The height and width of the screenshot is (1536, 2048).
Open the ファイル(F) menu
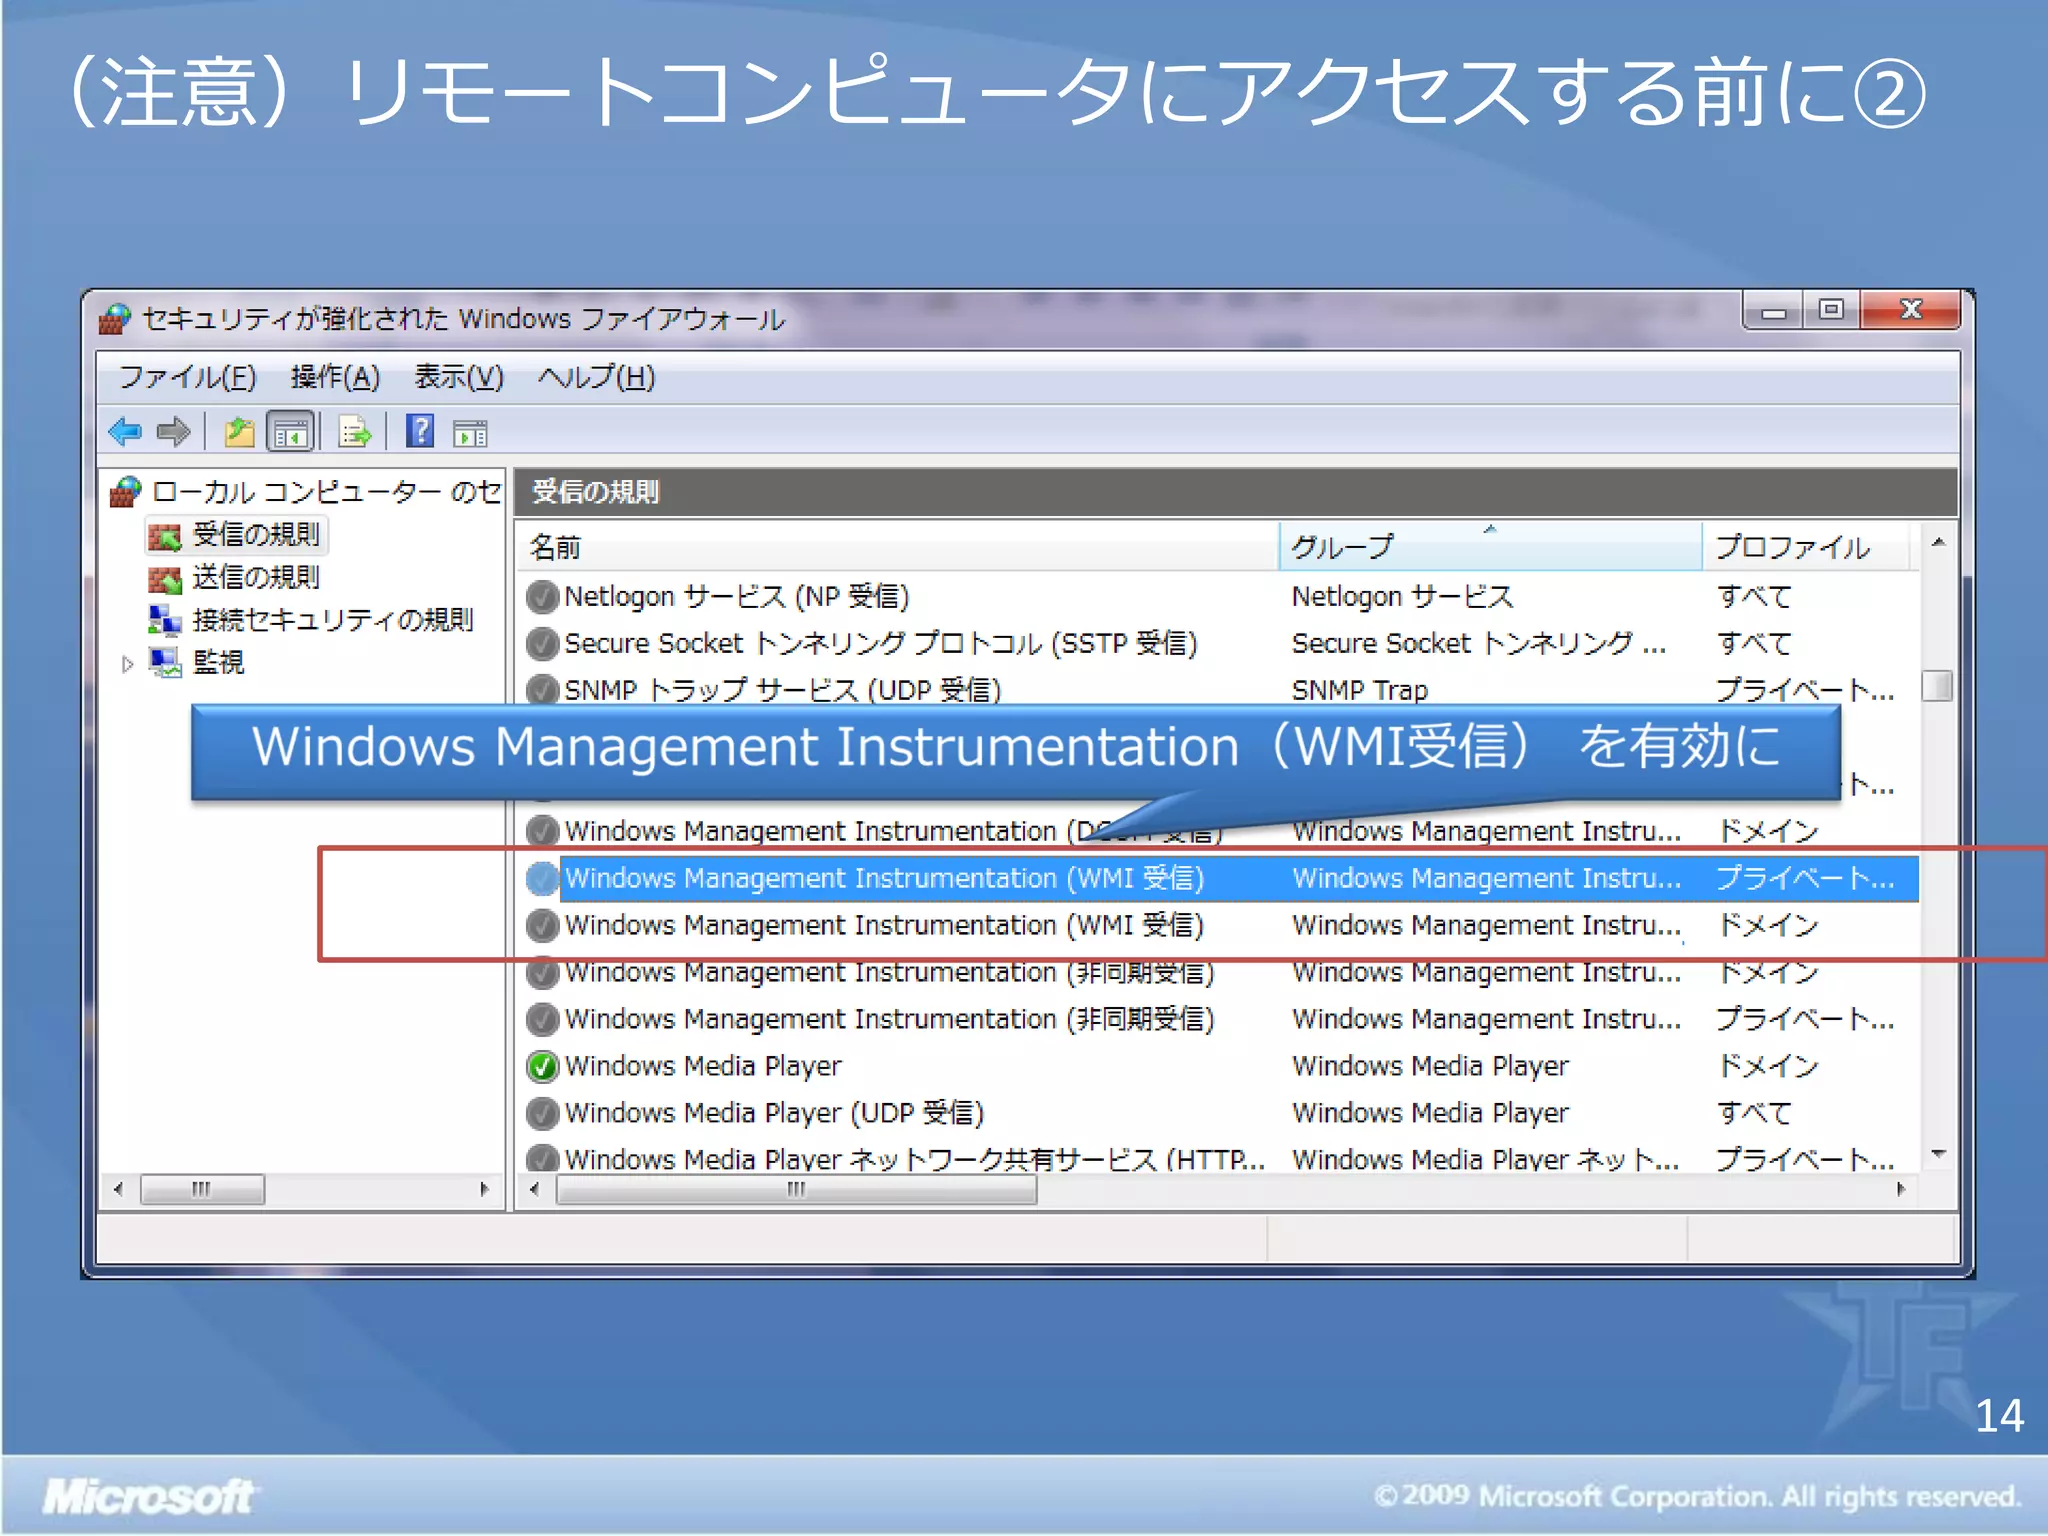pyautogui.click(x=188, y=378)
